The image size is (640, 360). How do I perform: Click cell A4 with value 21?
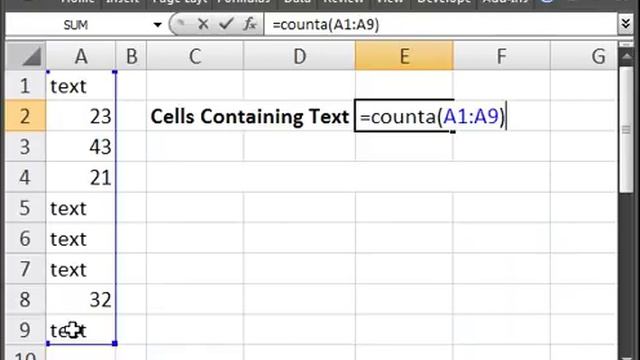pos(81,177)
